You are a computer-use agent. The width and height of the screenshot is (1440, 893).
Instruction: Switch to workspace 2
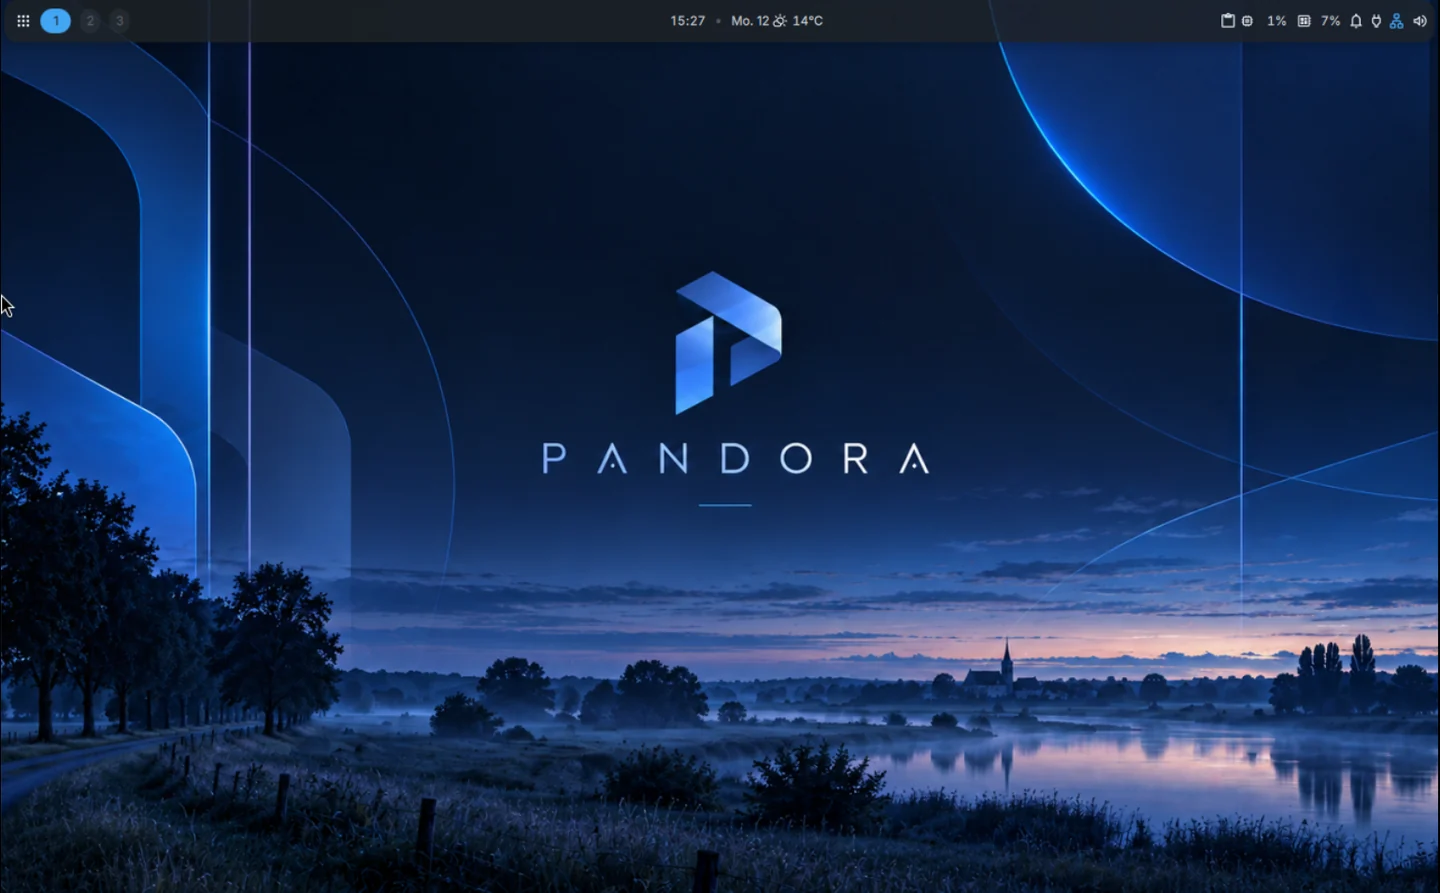(90, 20)
